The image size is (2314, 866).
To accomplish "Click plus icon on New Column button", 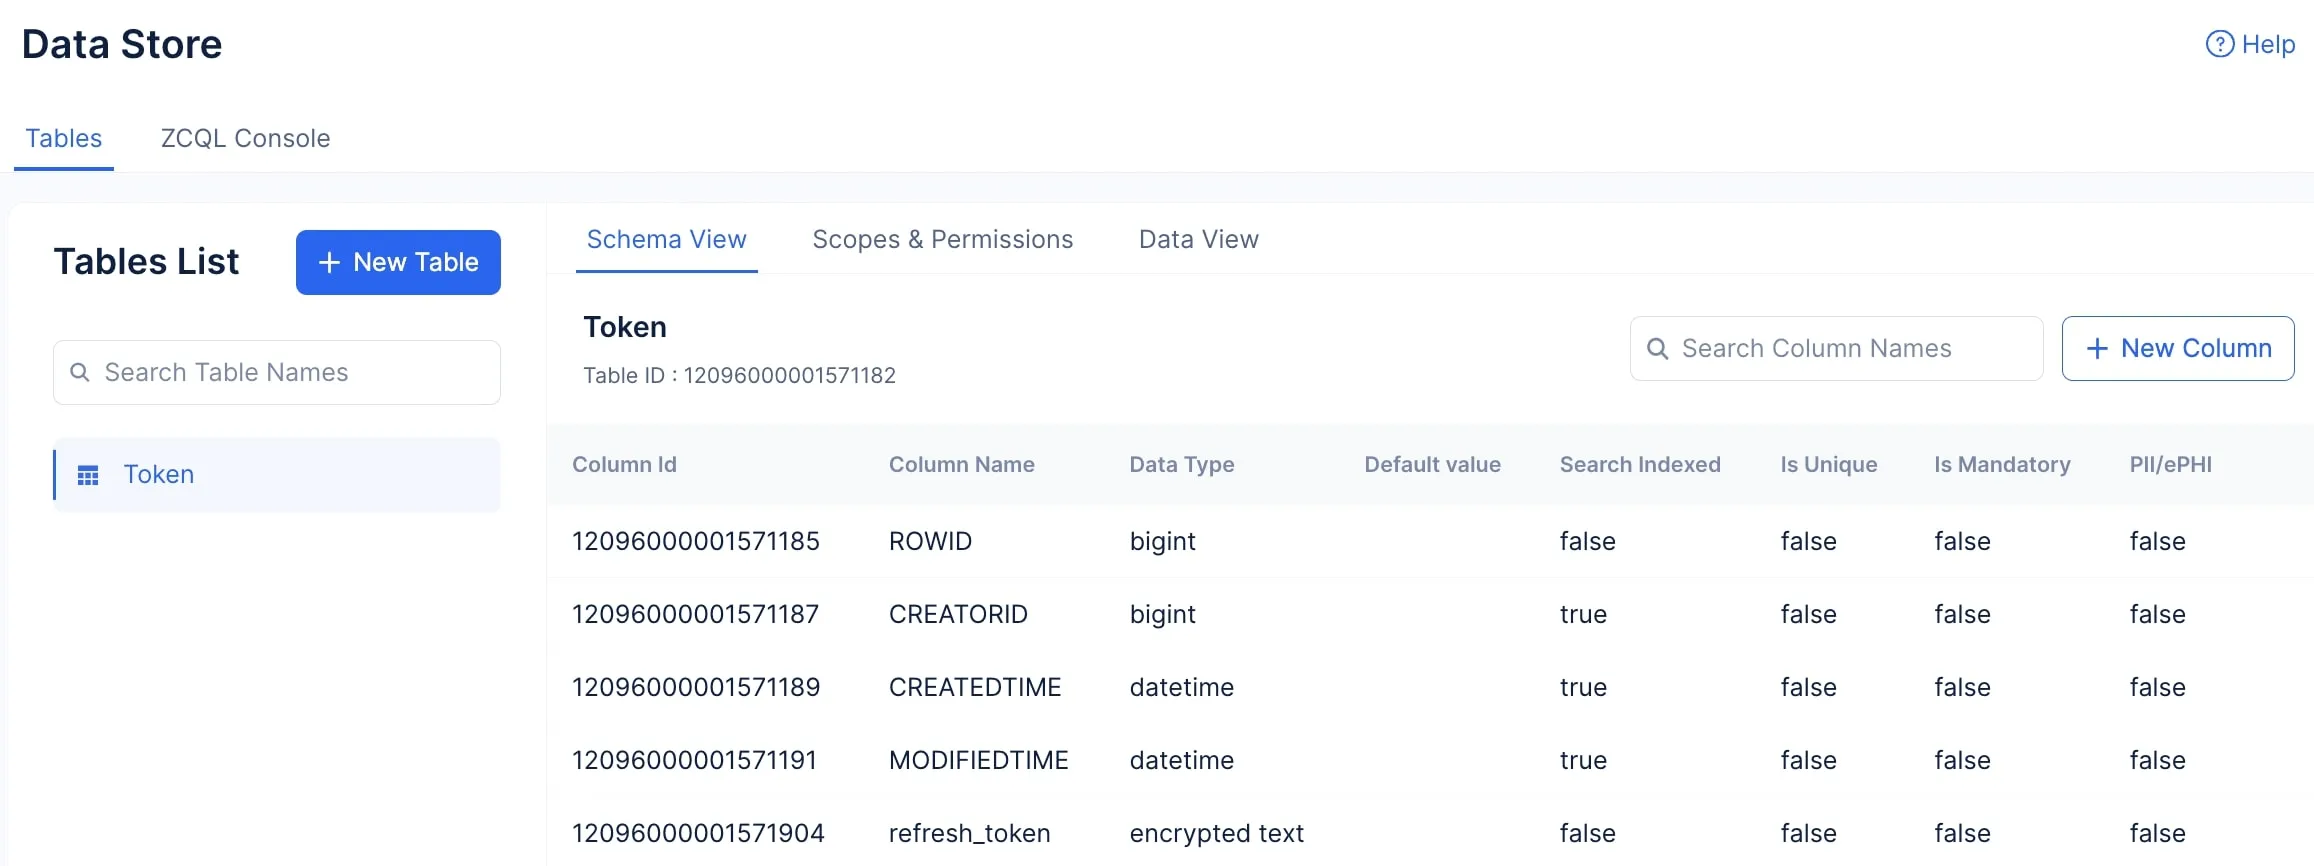I will 2097,348.
